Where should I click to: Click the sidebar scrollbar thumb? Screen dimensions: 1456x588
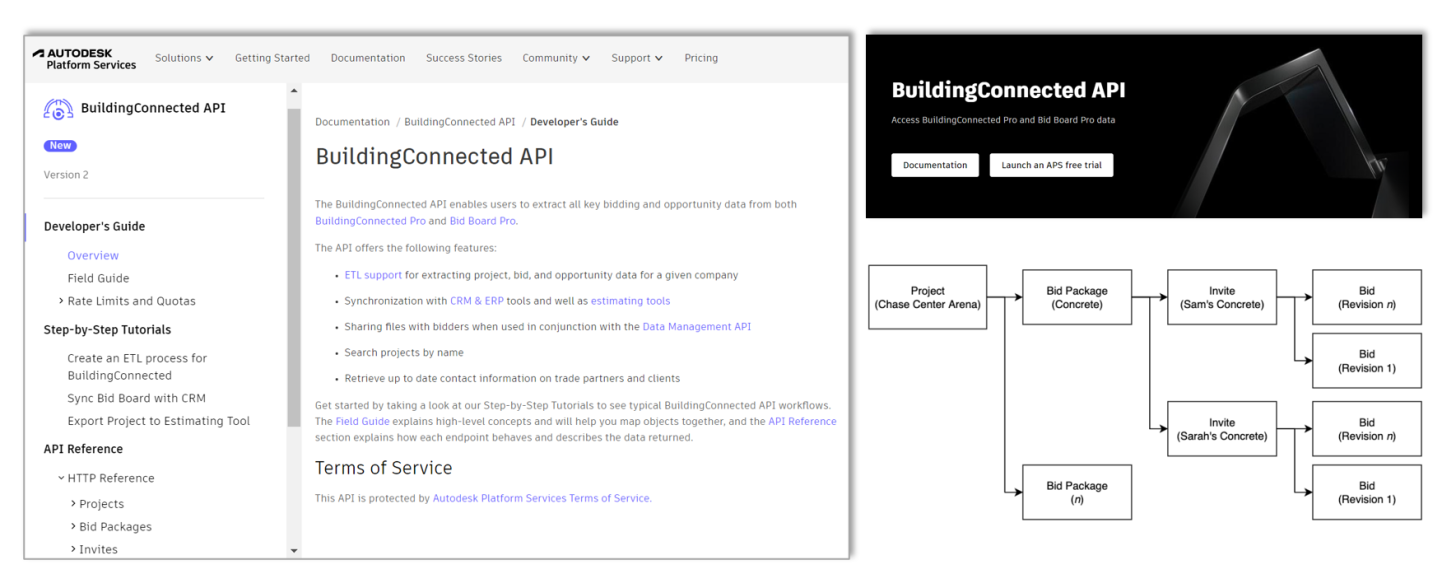click(294, 270)
